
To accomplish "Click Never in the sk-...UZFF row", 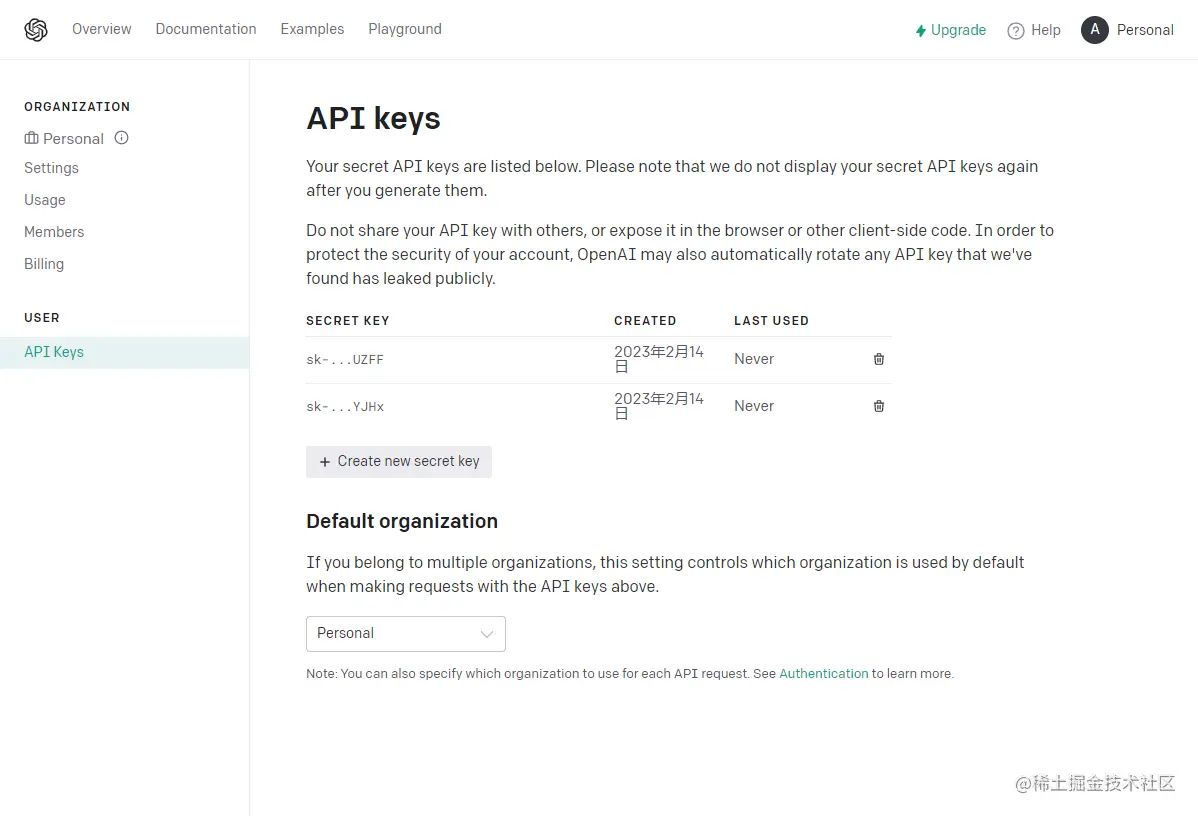I will point(754,359).
